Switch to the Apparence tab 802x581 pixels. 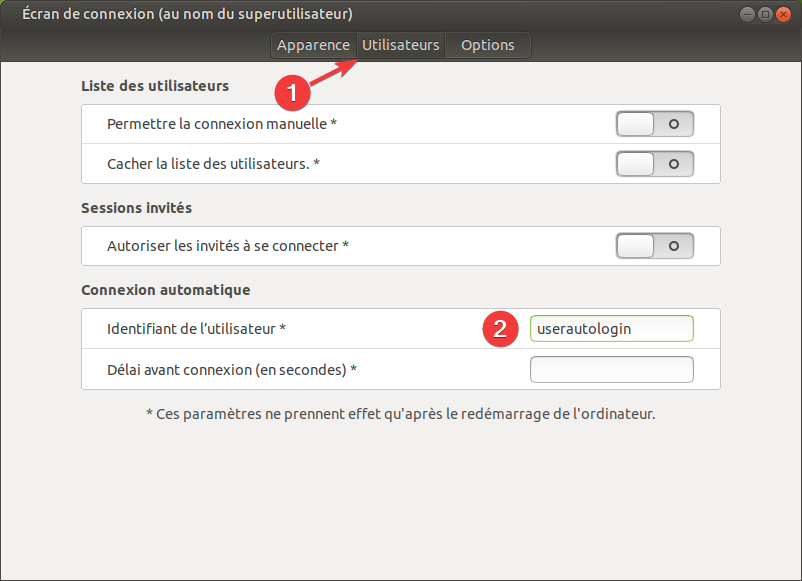coord(313,45)
